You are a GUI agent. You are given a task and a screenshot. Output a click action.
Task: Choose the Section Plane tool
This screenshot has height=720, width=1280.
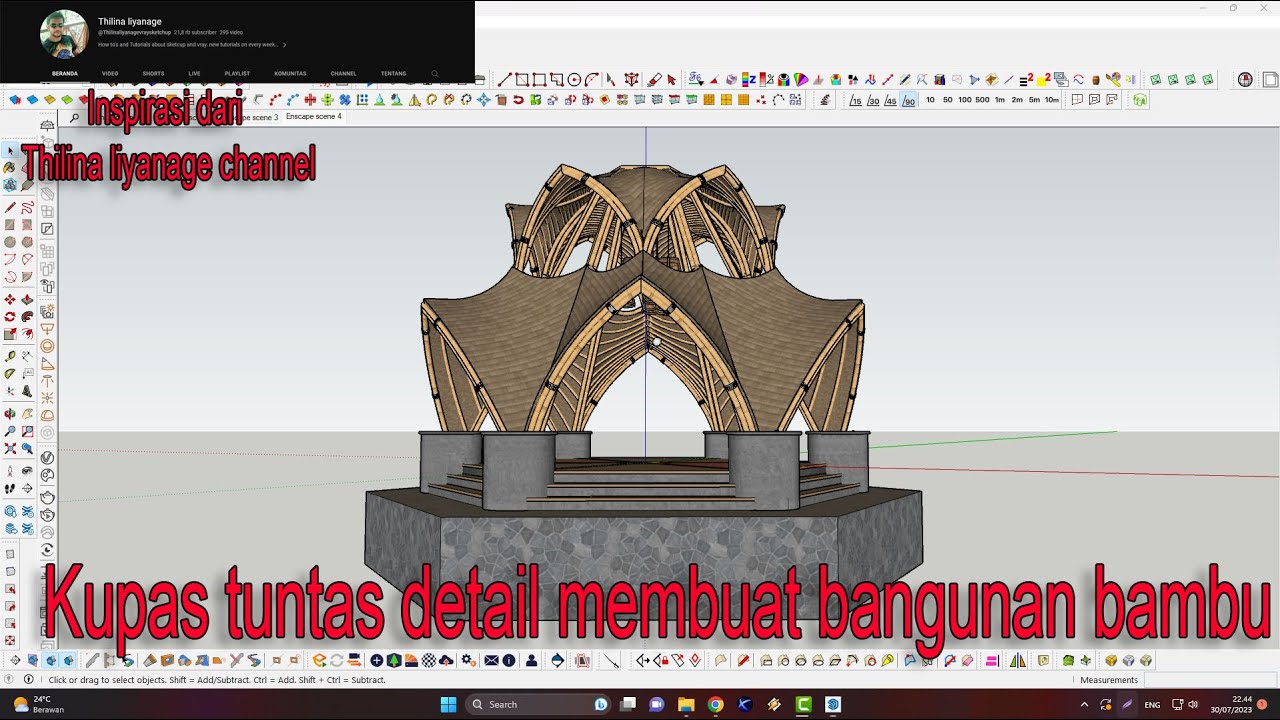27,487
